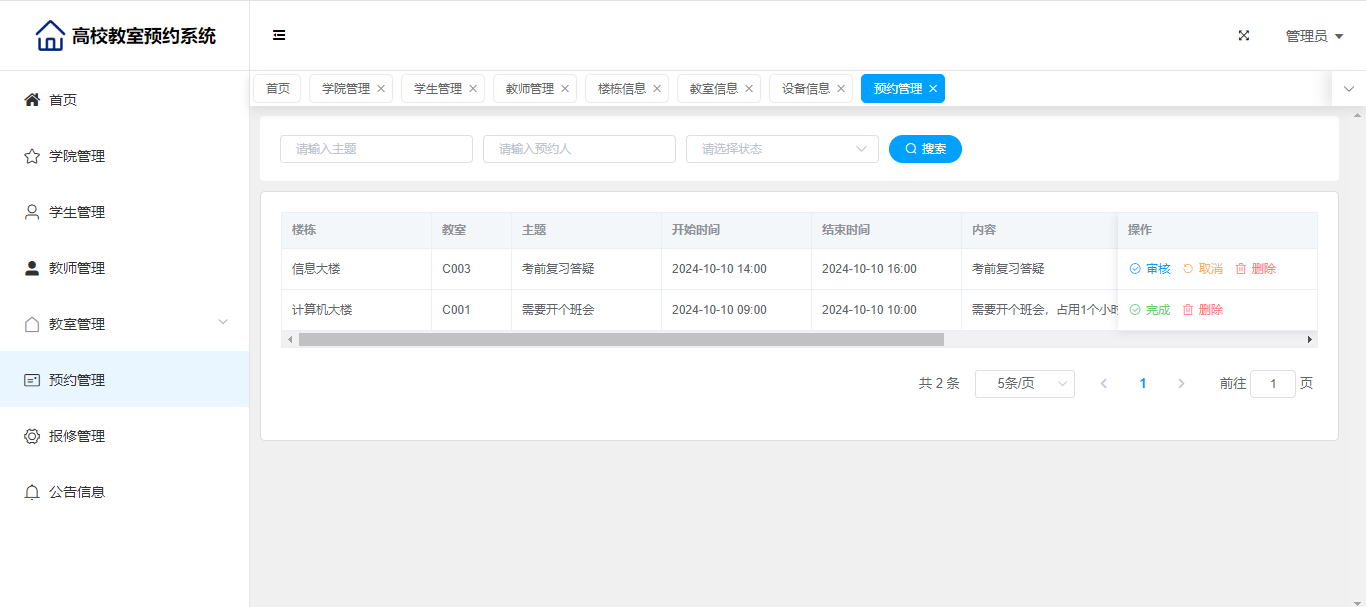Open 报修管理 in the sidebar

pos(77,436)
